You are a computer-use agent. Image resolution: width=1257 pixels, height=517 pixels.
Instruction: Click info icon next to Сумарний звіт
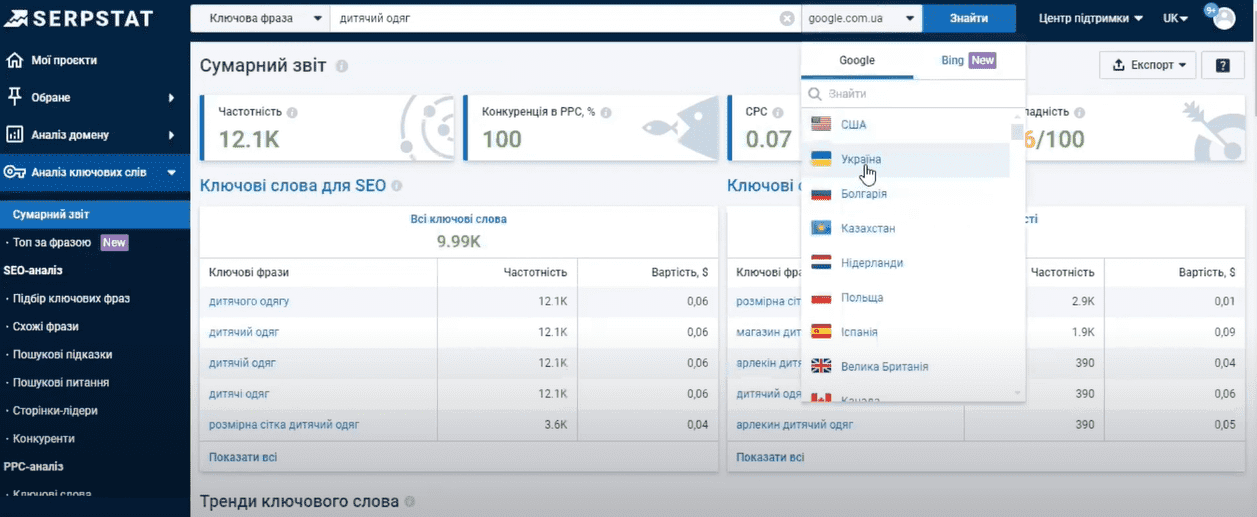tap(342, 66)
